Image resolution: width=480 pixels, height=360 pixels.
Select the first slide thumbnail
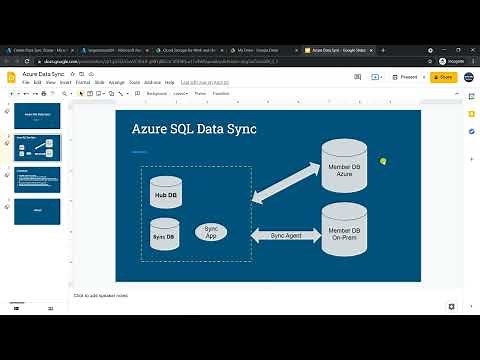(x=37, y=116)
